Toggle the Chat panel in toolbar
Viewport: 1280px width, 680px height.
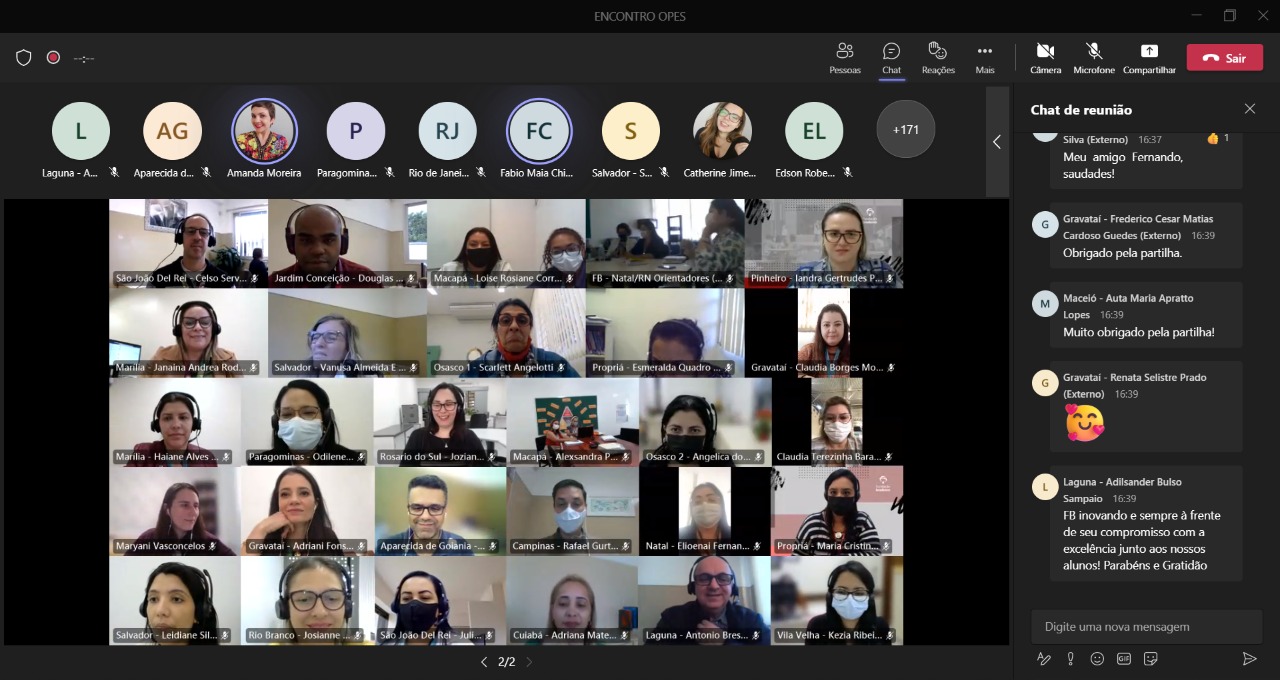click(891, 58)
